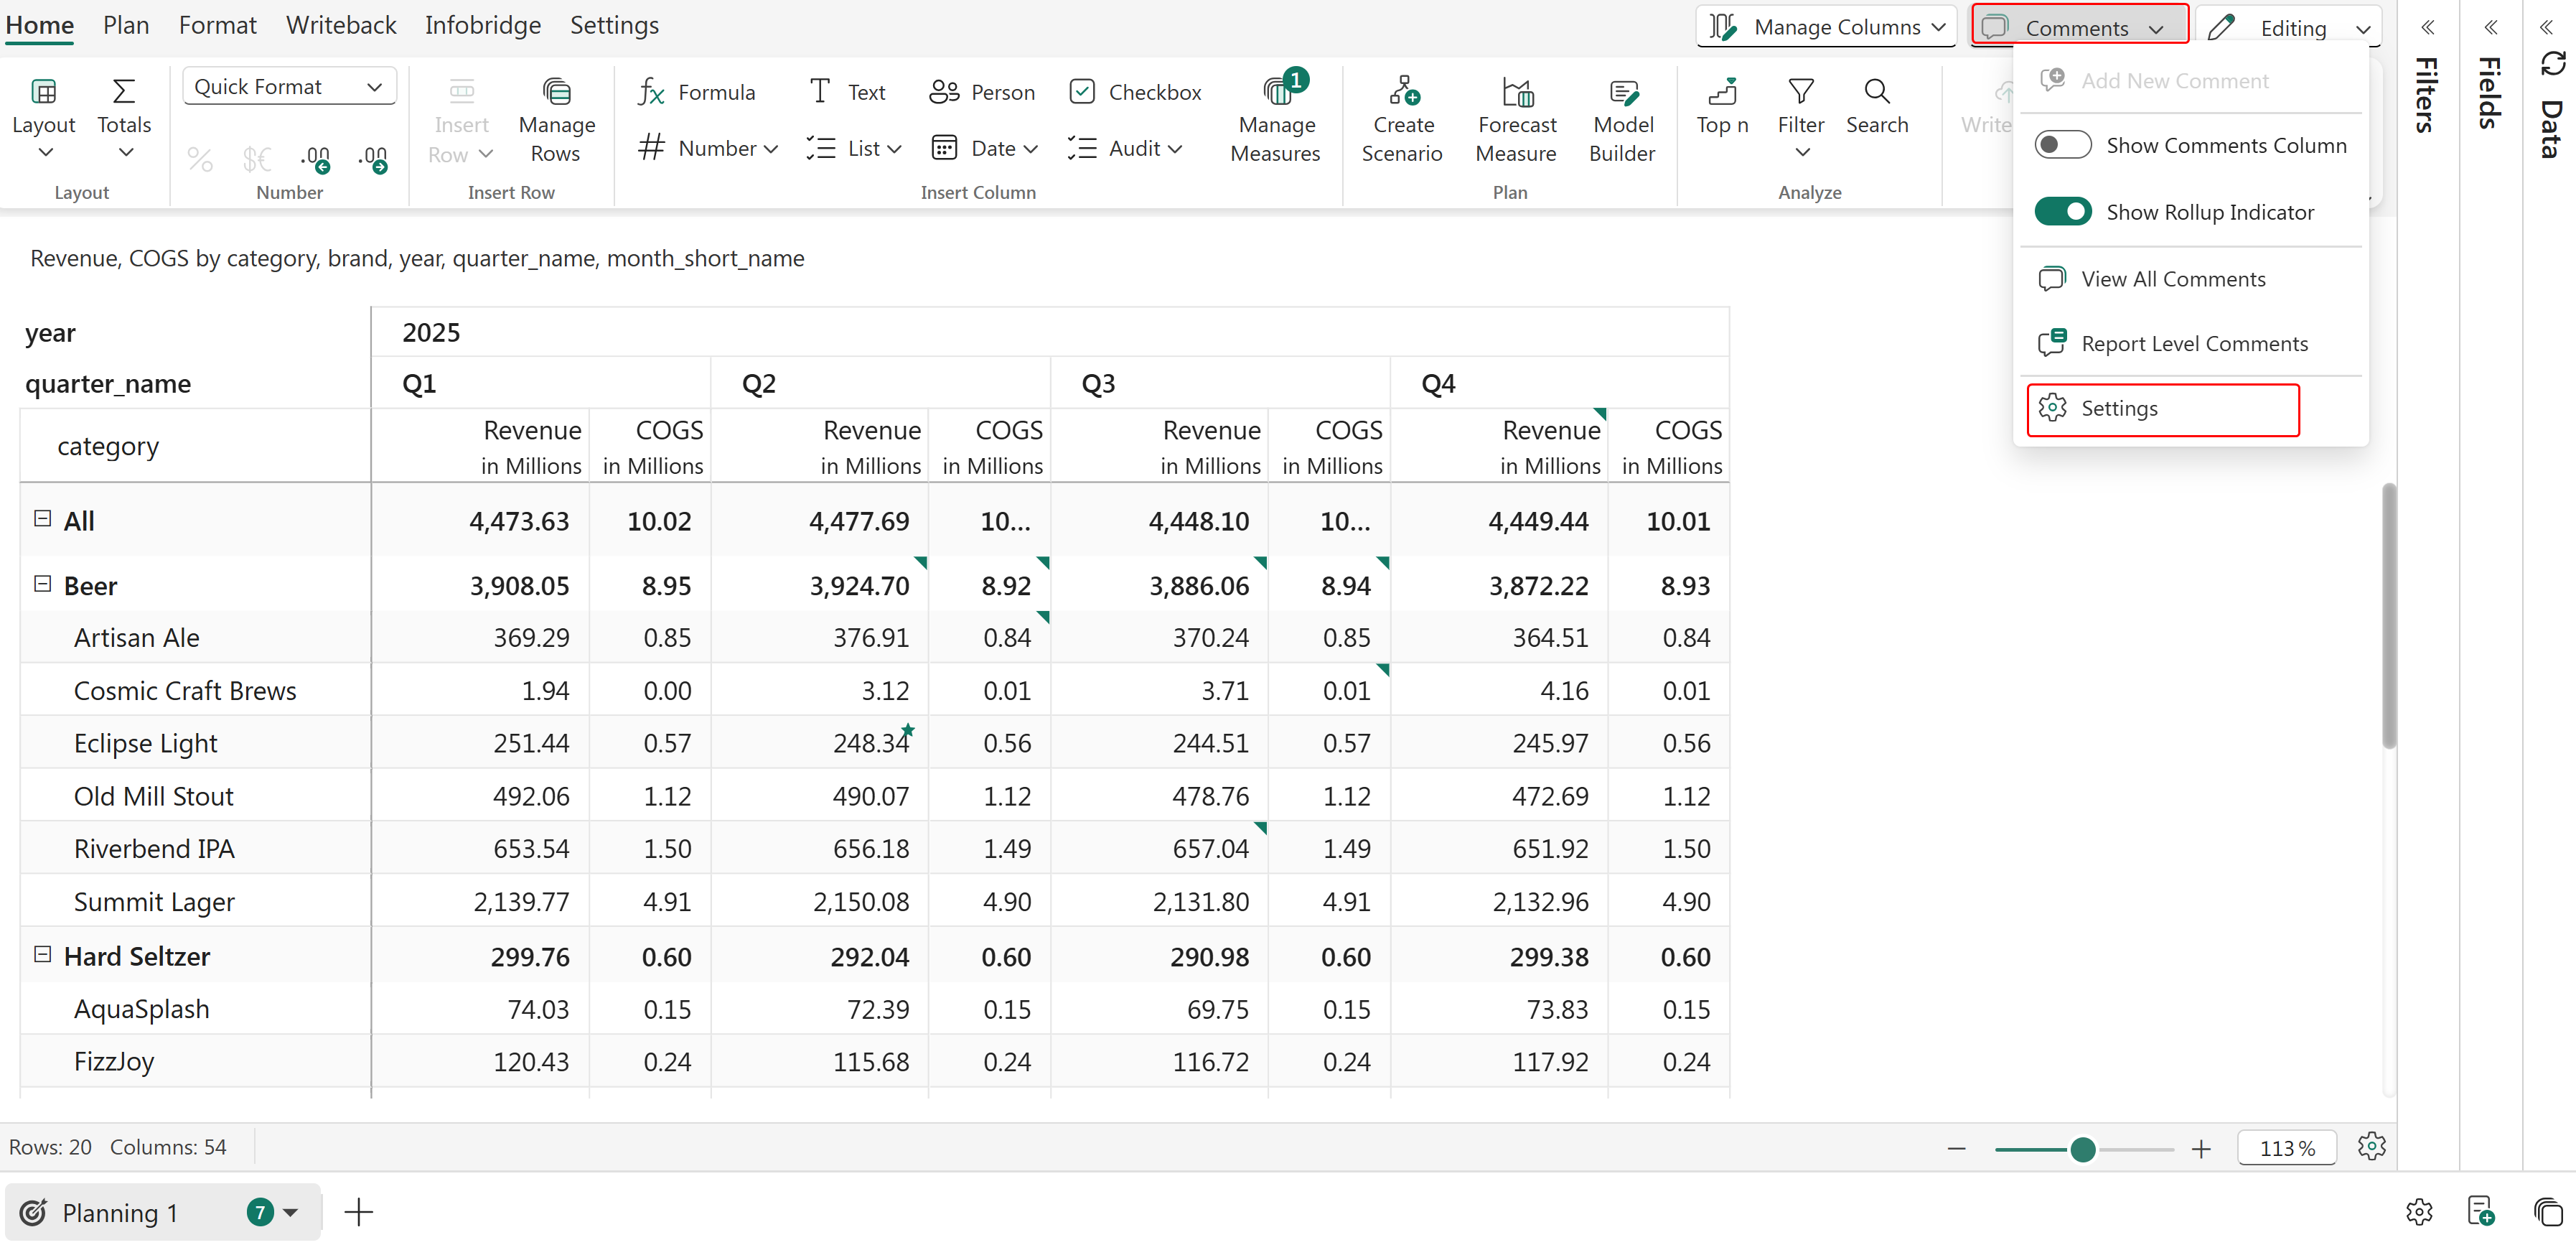
Task: Click the Search magnifier icon
Action: pyautogui.click(x=1876, y=92)
